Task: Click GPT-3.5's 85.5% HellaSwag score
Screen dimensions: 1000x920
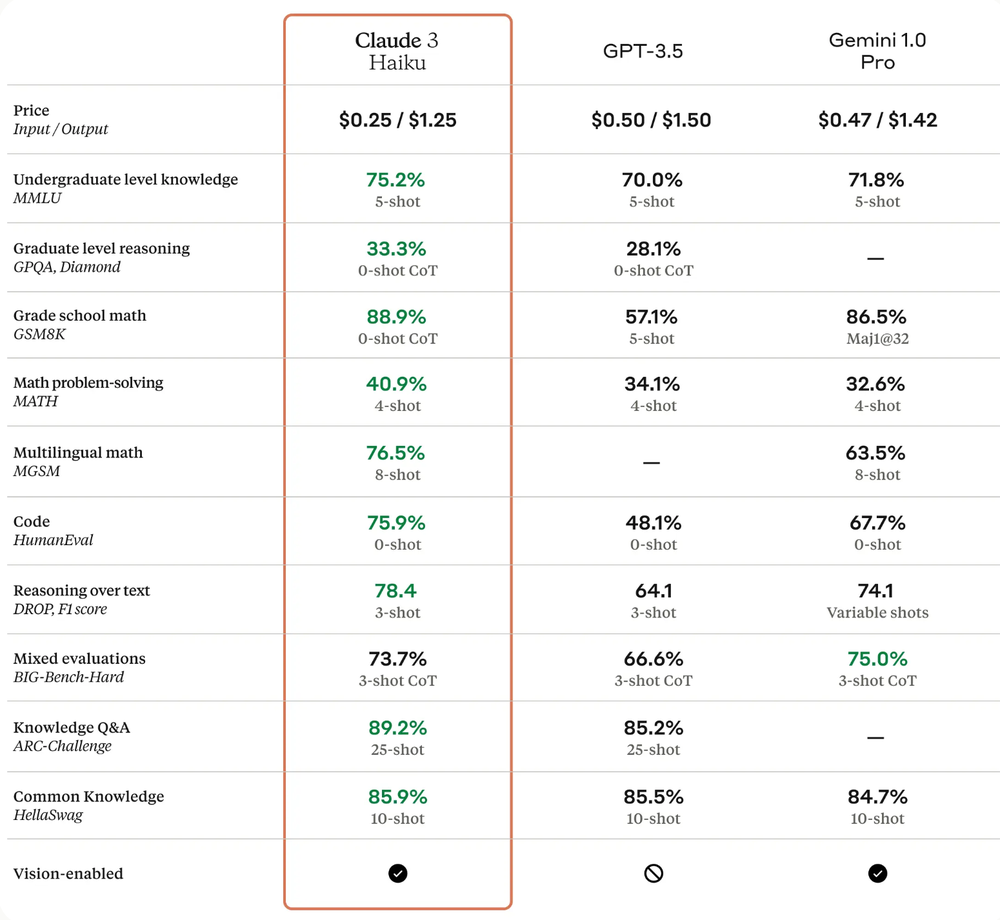Action: [653, 797]
